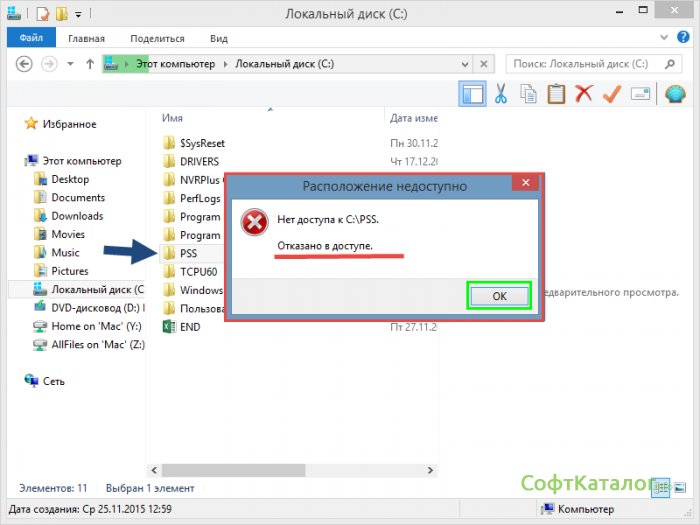Toggle the preview pane layout icon
The height and width of the screenshot is (525, 700).
click(x=472, y=94)
